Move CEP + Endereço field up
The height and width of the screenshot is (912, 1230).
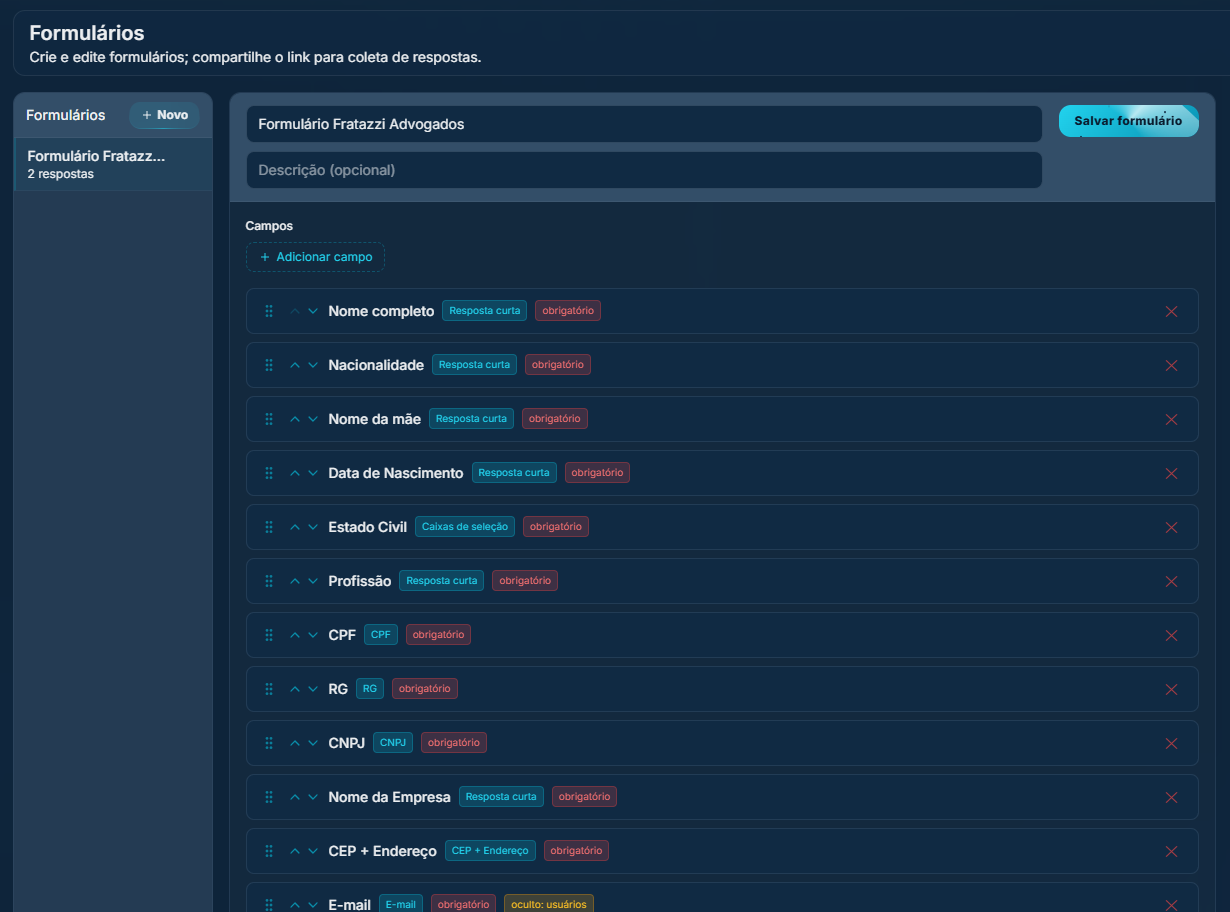coord(295,851)
